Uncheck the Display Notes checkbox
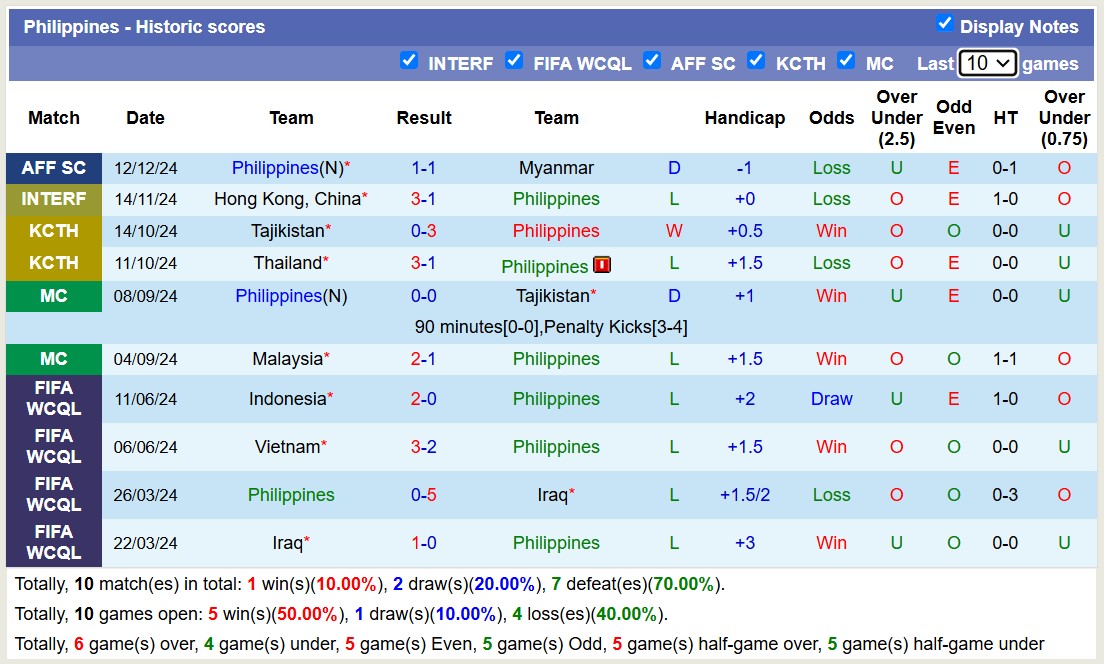The height and width of the screenshot is (664, 1104). click(942, 26)
